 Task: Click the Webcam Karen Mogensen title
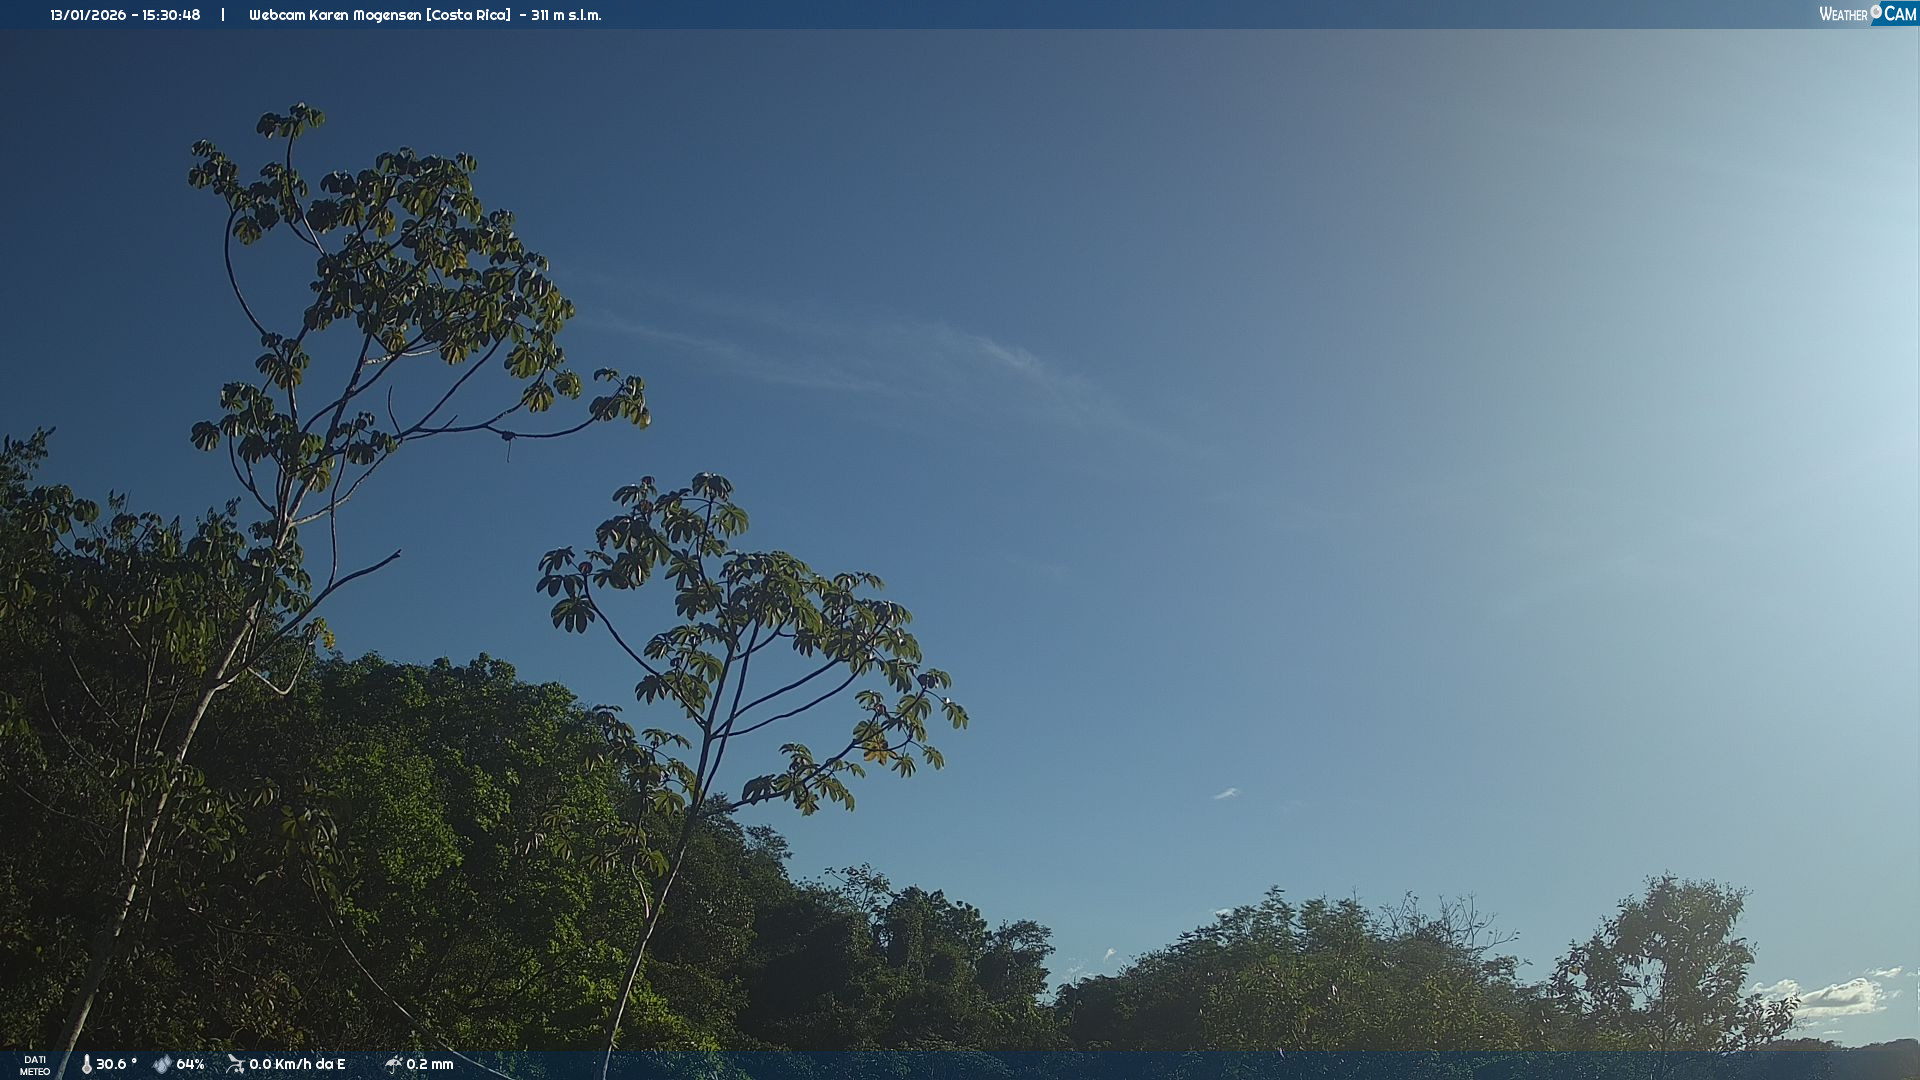335,15
